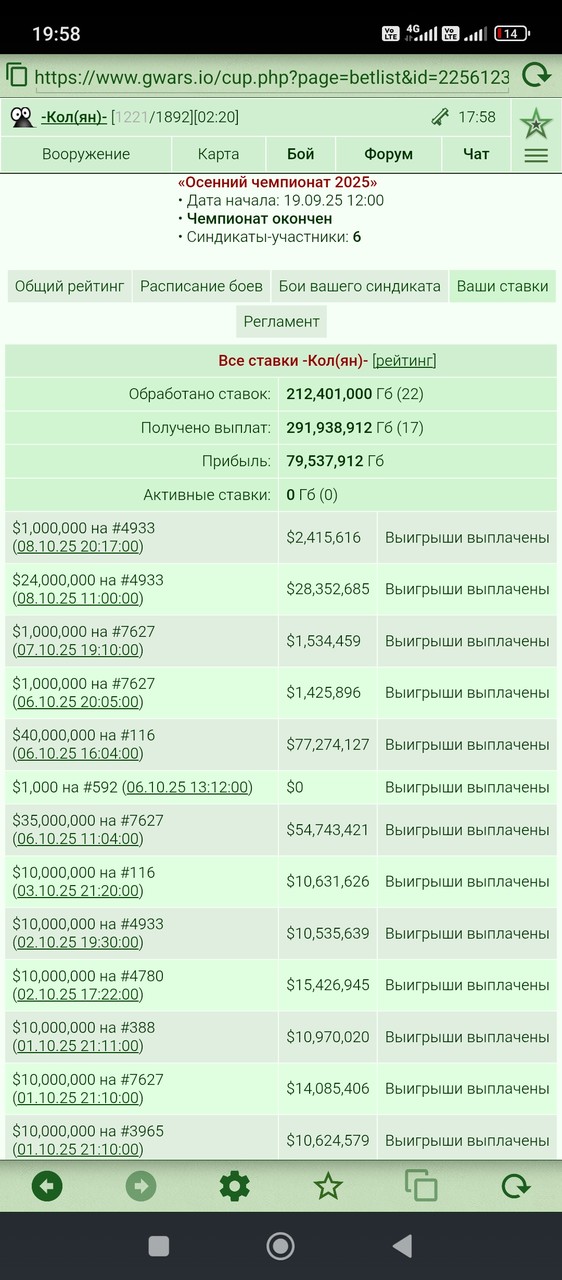Open the Регламент button
562x1280 pixels.
281,321
